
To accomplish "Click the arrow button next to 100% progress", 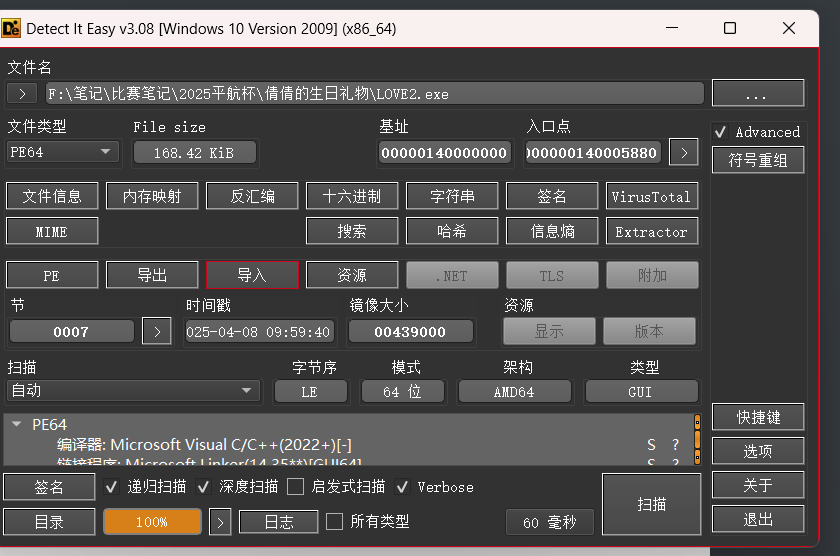I will click(x=220, y=521).
